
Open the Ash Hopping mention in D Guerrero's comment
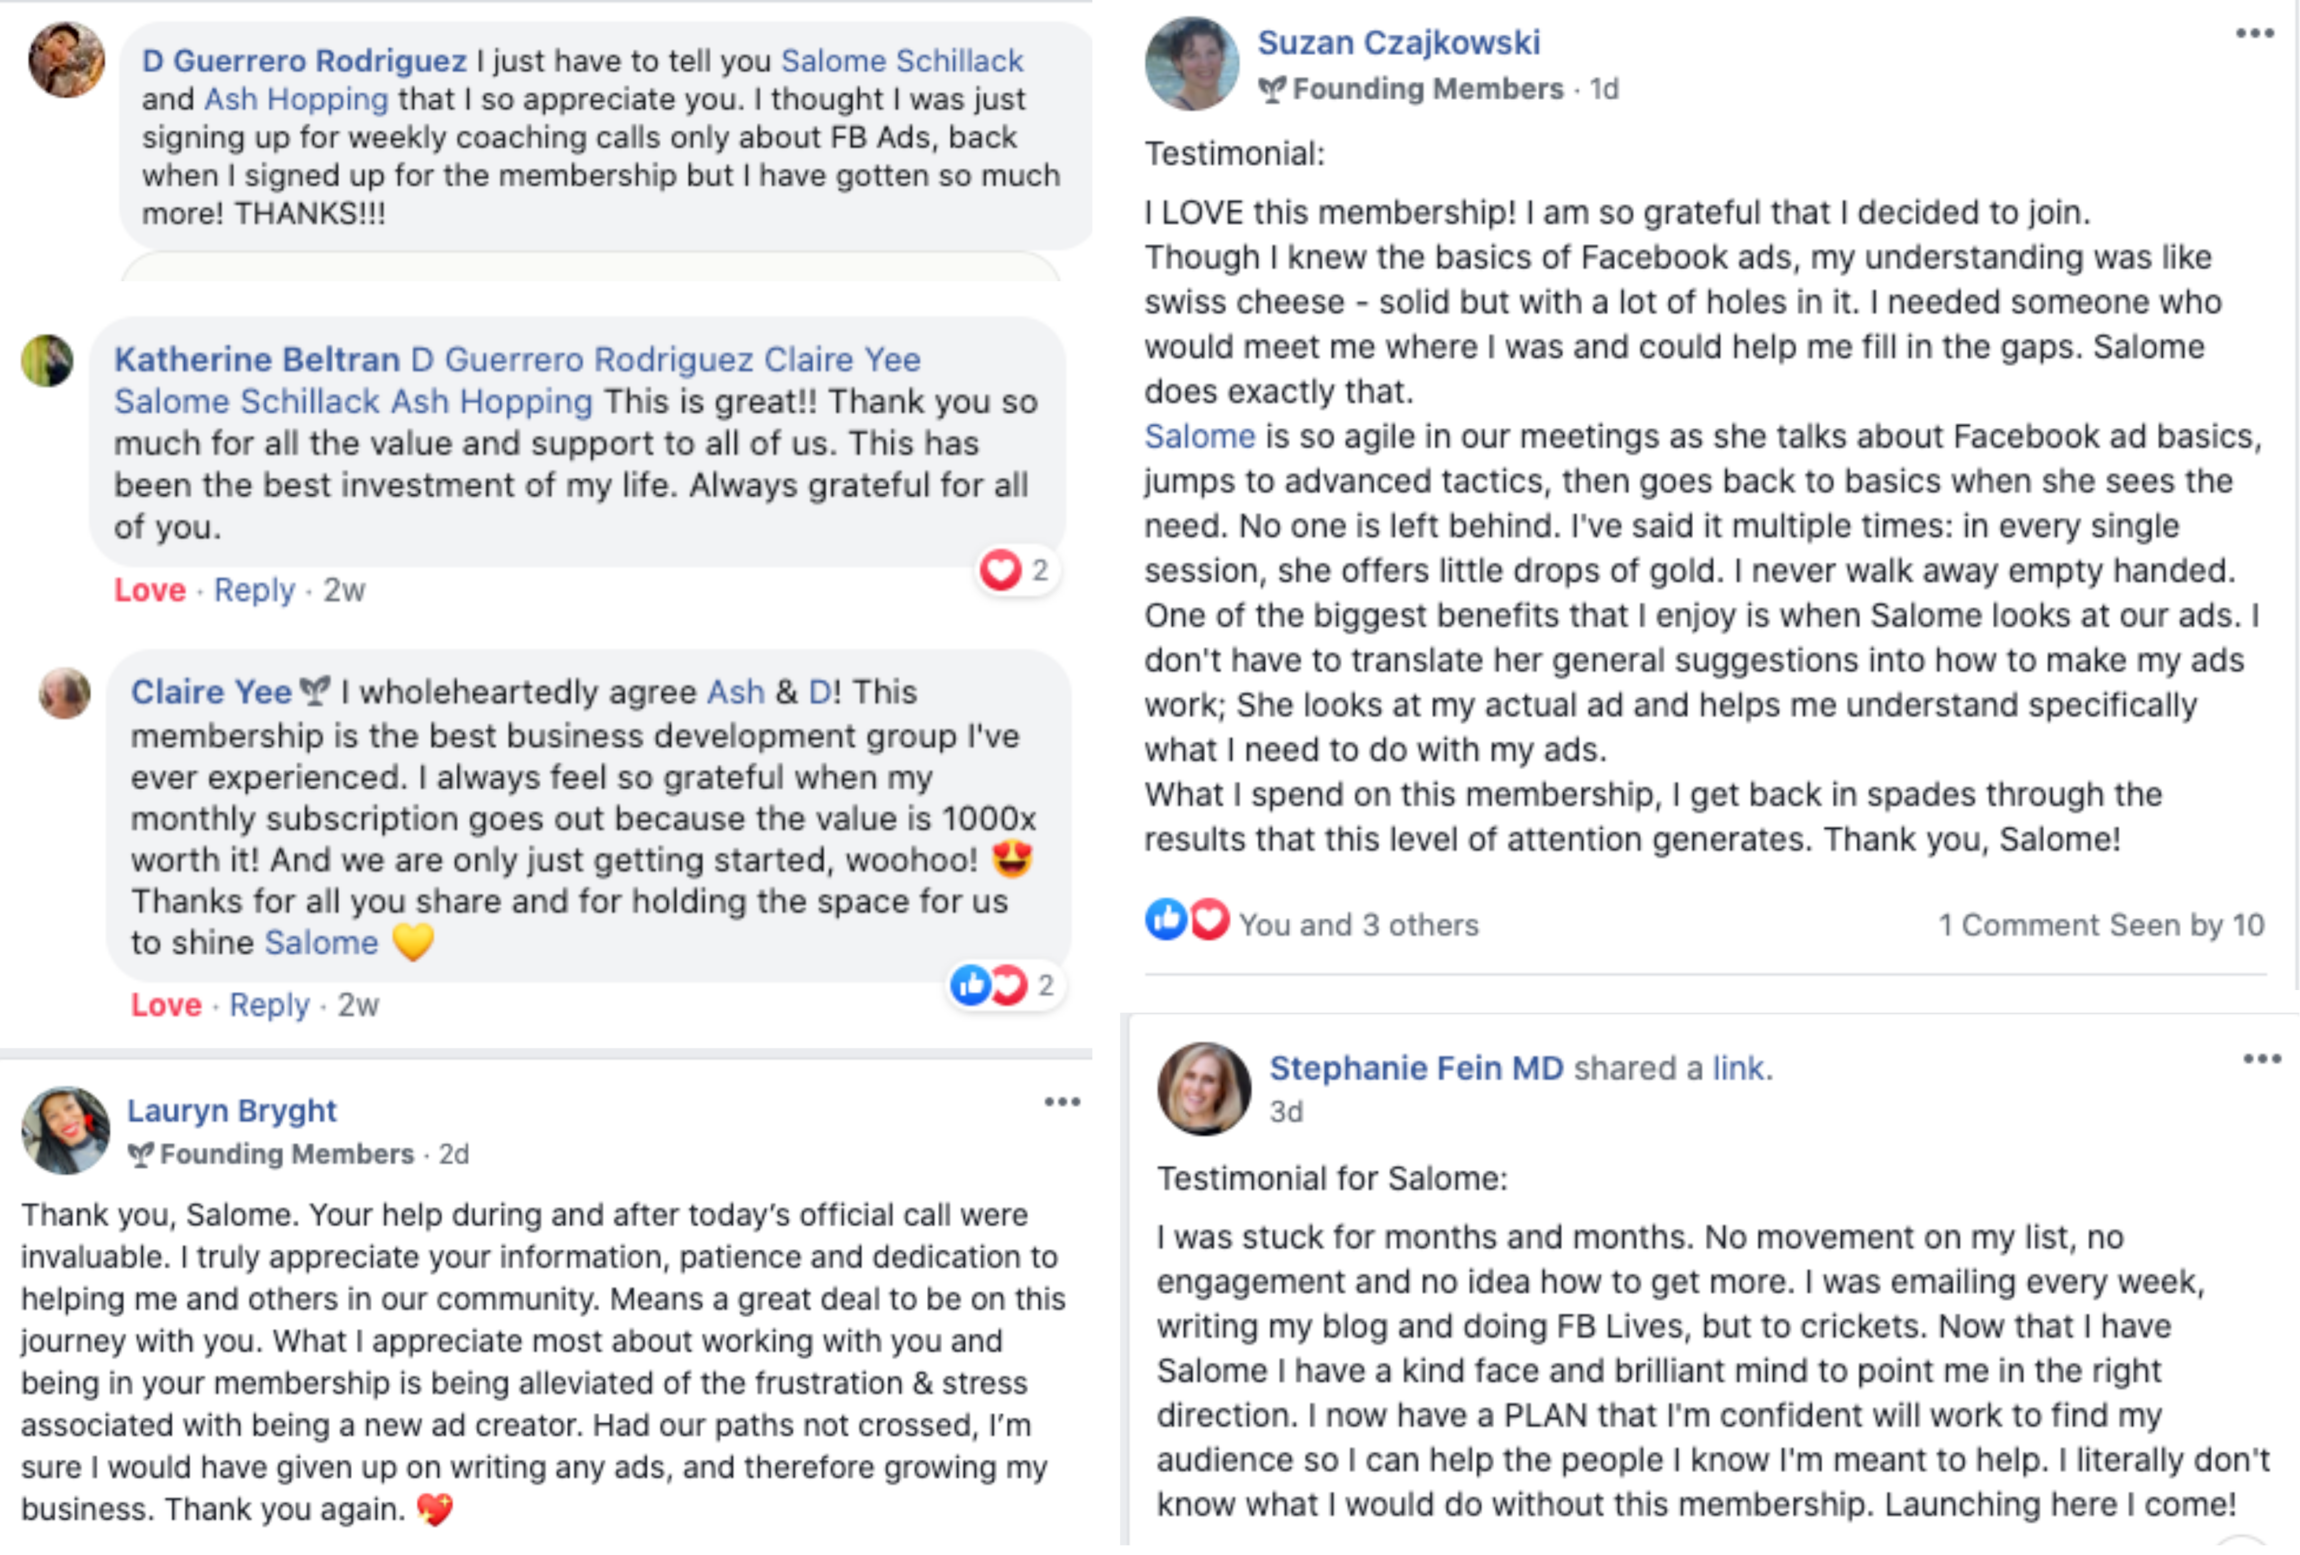(296, 99)
